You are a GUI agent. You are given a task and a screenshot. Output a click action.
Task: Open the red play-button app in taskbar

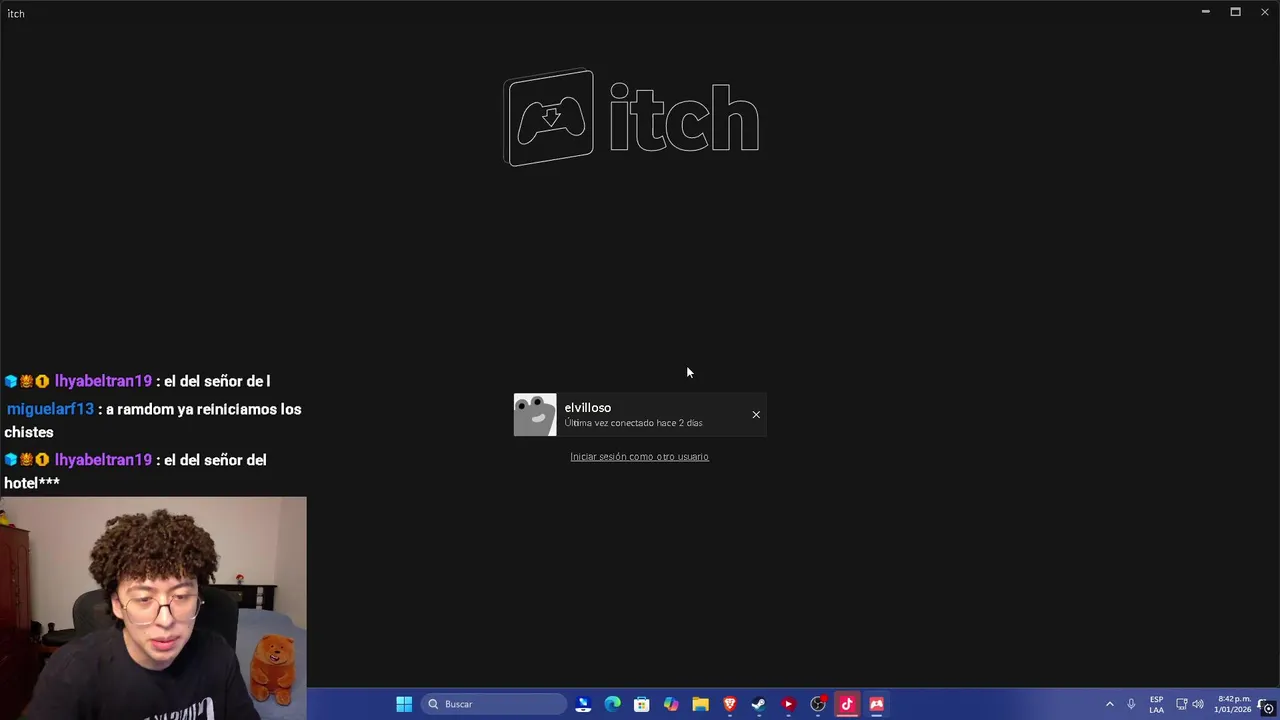tap(788, 704)
